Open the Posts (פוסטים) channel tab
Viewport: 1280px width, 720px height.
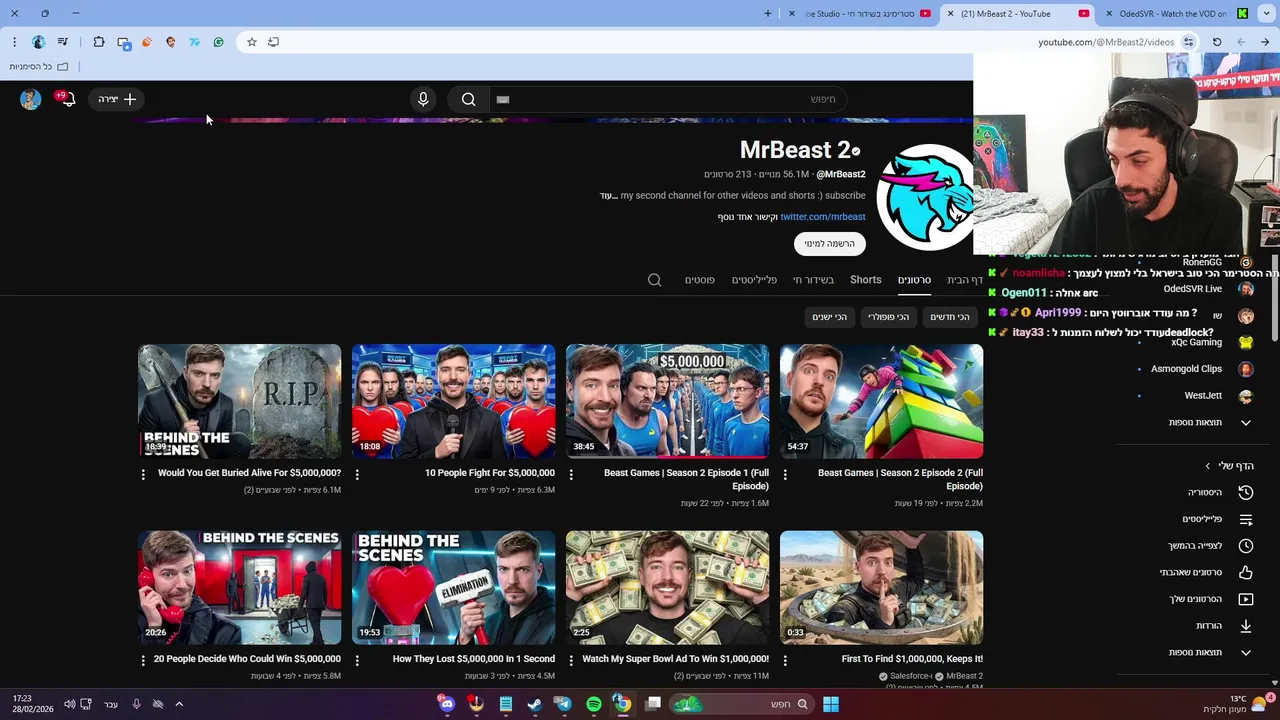tap(700, 280)
